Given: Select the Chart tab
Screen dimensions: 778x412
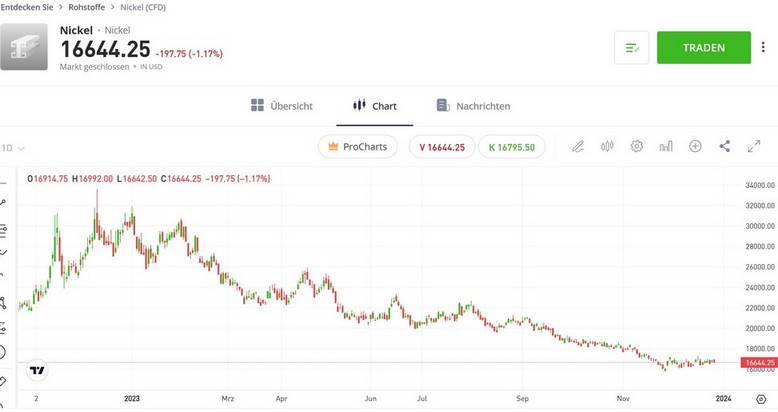Looking at the screenshot, I should tap(374, 106).
